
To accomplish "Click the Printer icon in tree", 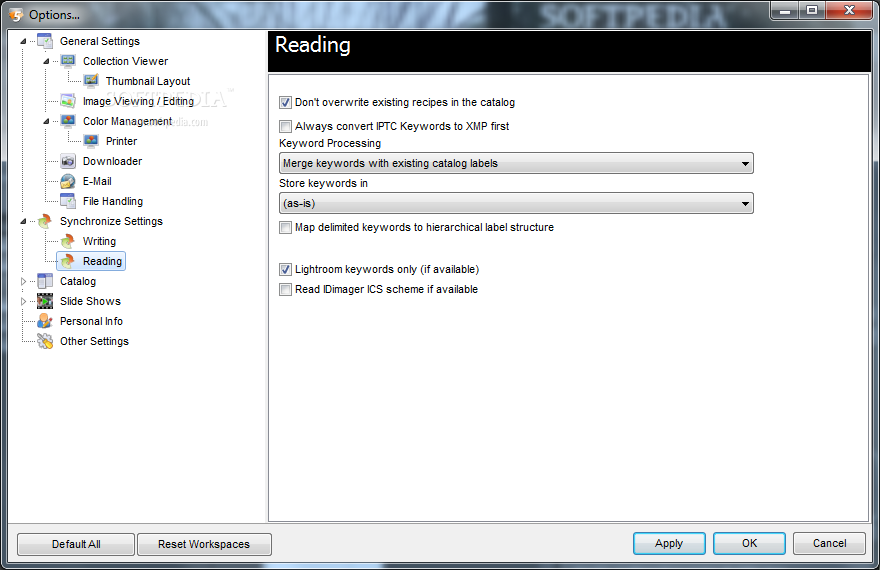I will (91, 141).
